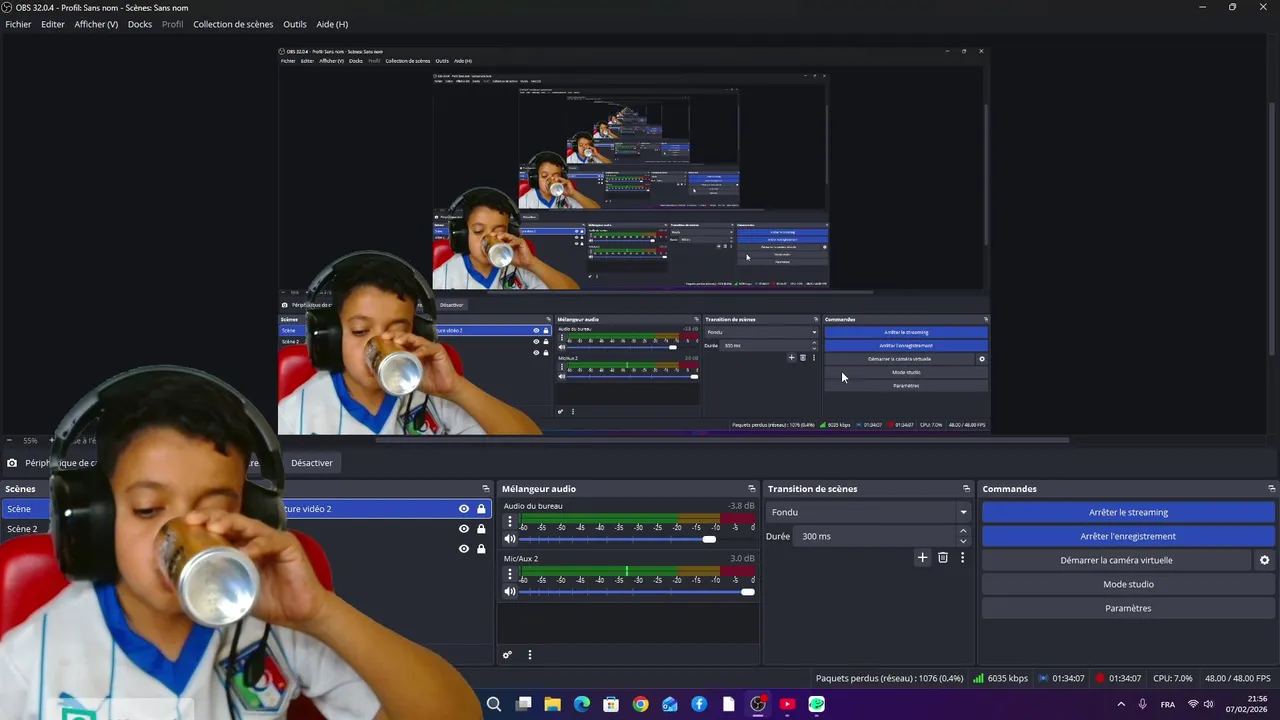Click the preview horizontal scrollbar
This screenshot has width=1280, height=720.
(722, 439)
